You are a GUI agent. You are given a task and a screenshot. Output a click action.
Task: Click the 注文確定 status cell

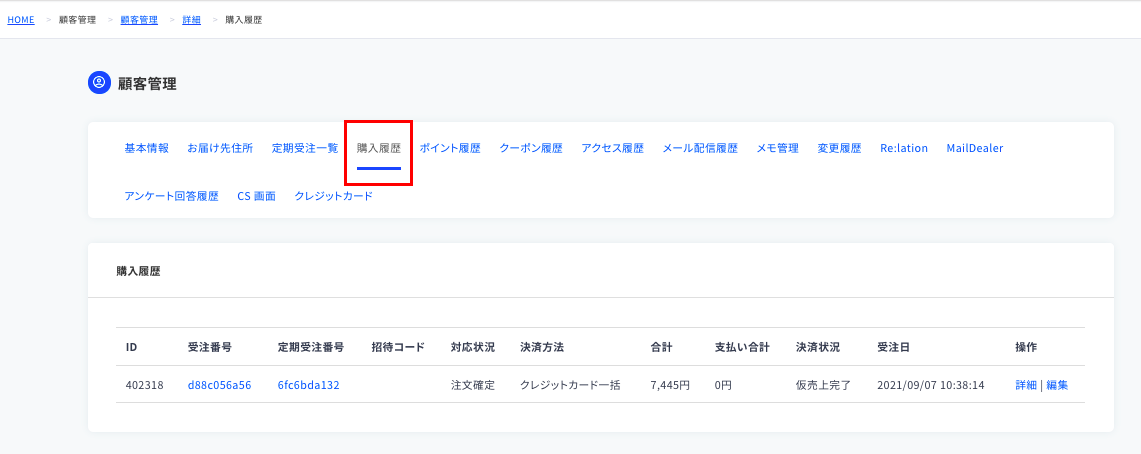coord(473,385)
